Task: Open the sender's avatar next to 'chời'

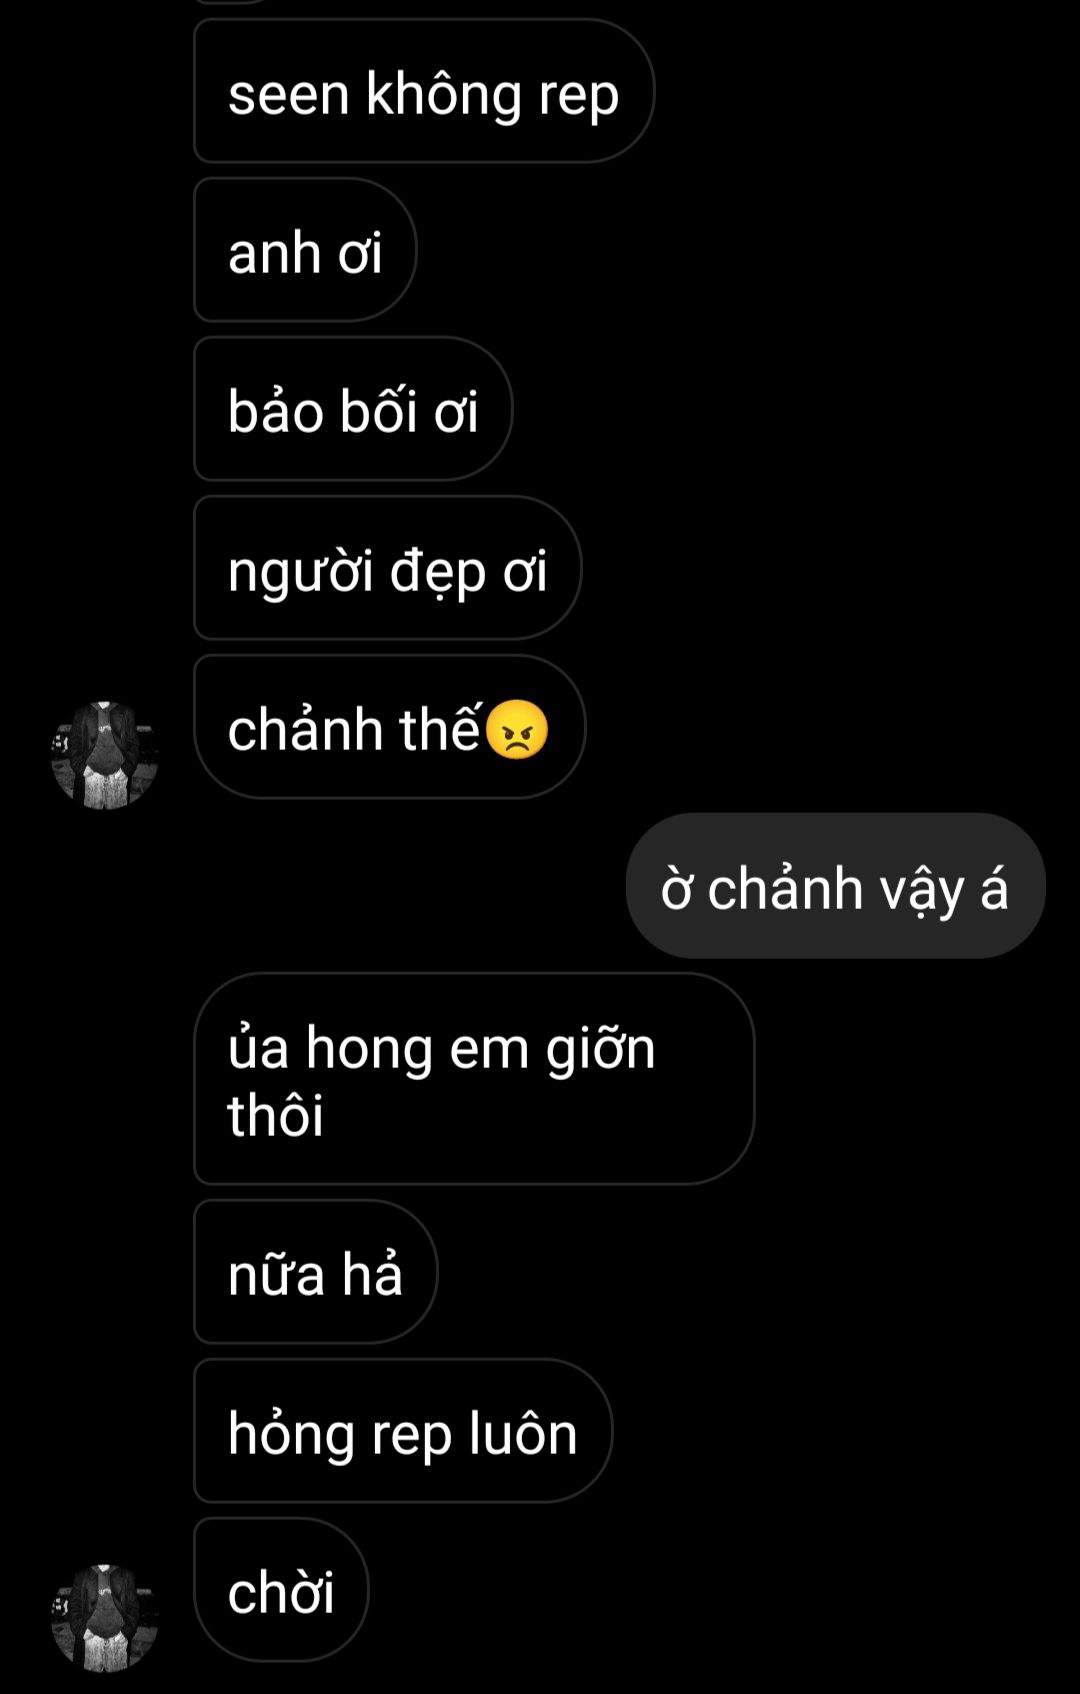Action: coord(105,1618)
